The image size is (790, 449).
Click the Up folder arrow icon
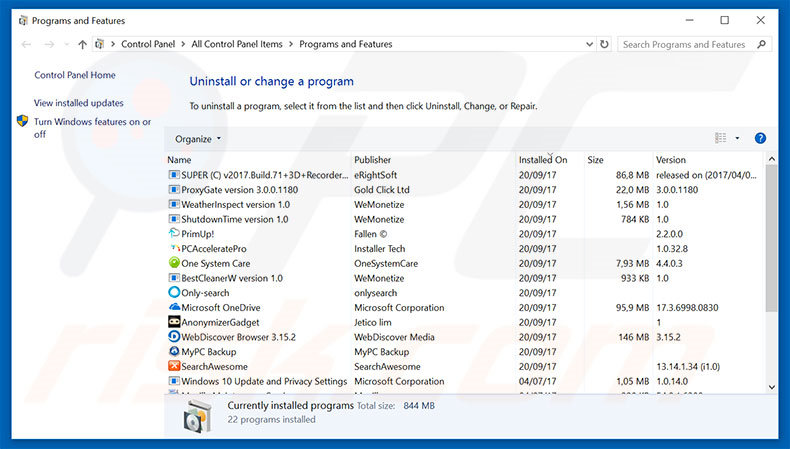(82, 45)
